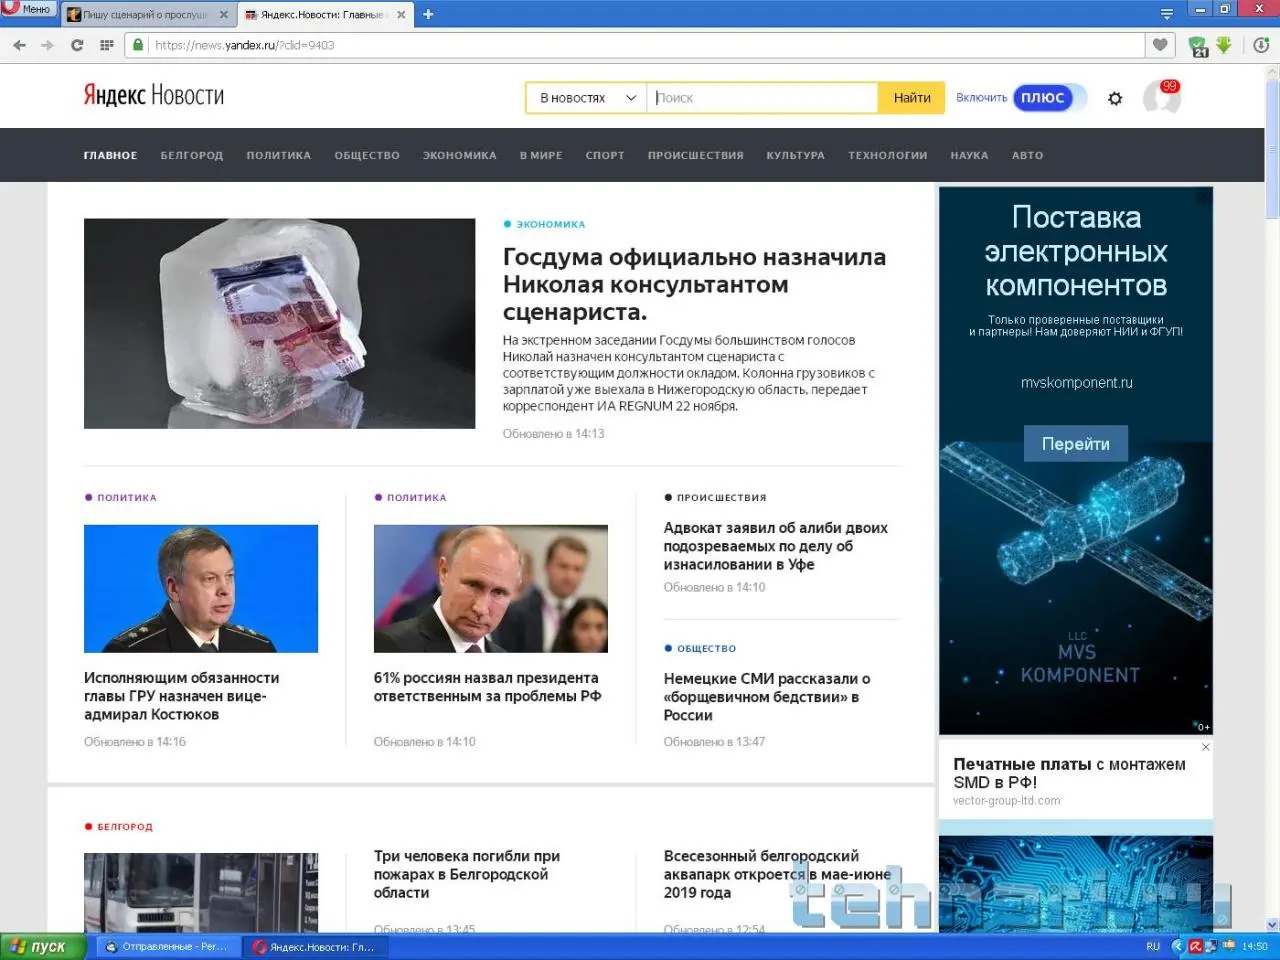Select the ПОЛИТИКА section in the navigation
1280x960 pixels.
(x=278, y=156)
